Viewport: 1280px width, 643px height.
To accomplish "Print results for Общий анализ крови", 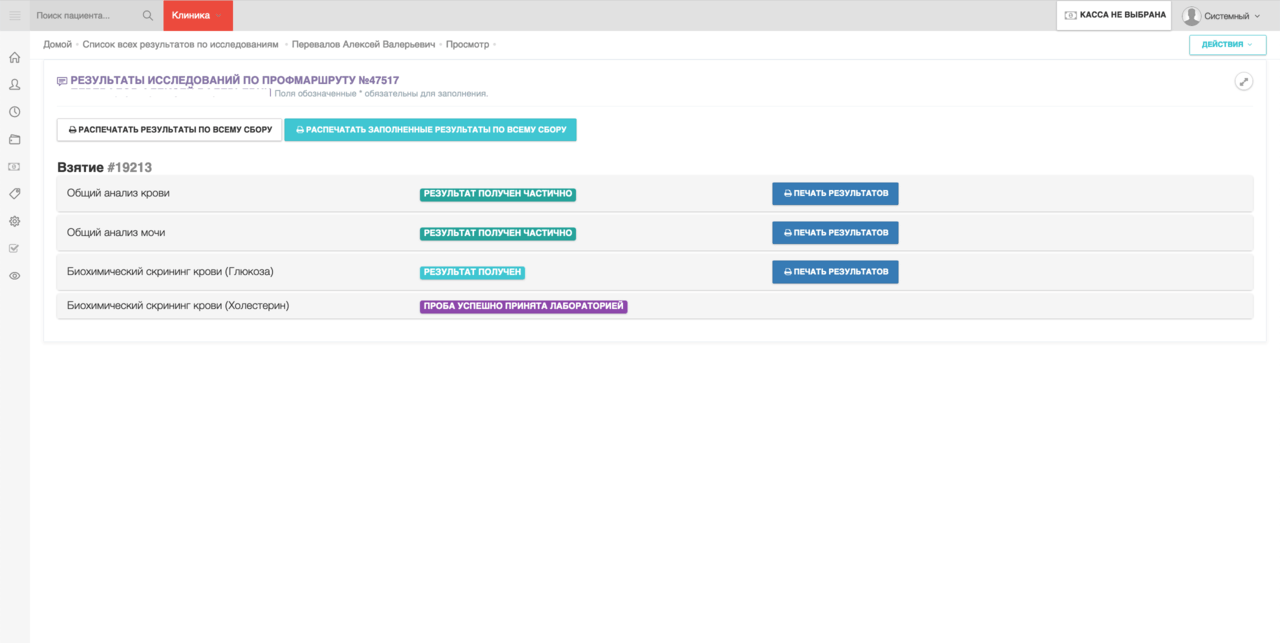I will pos(835,193).
